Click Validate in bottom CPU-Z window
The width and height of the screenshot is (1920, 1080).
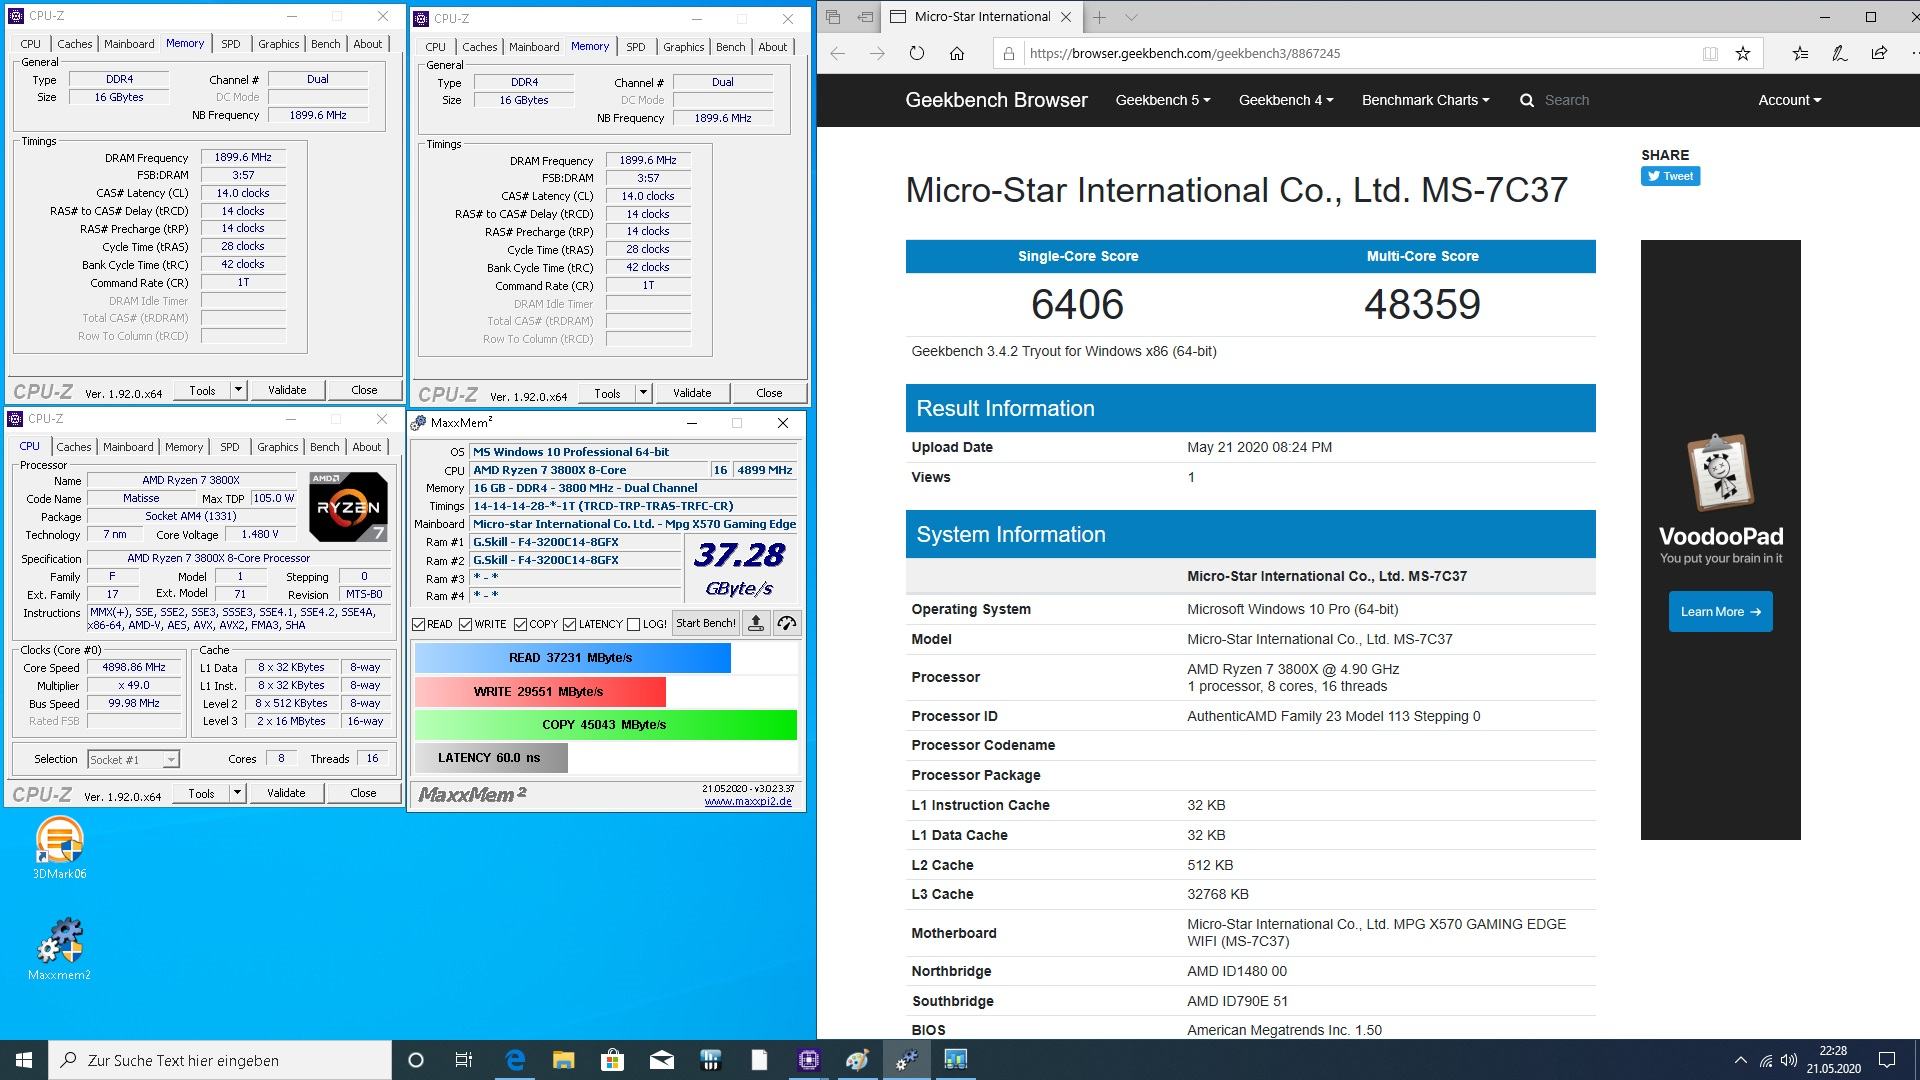[x=286, y=793]
